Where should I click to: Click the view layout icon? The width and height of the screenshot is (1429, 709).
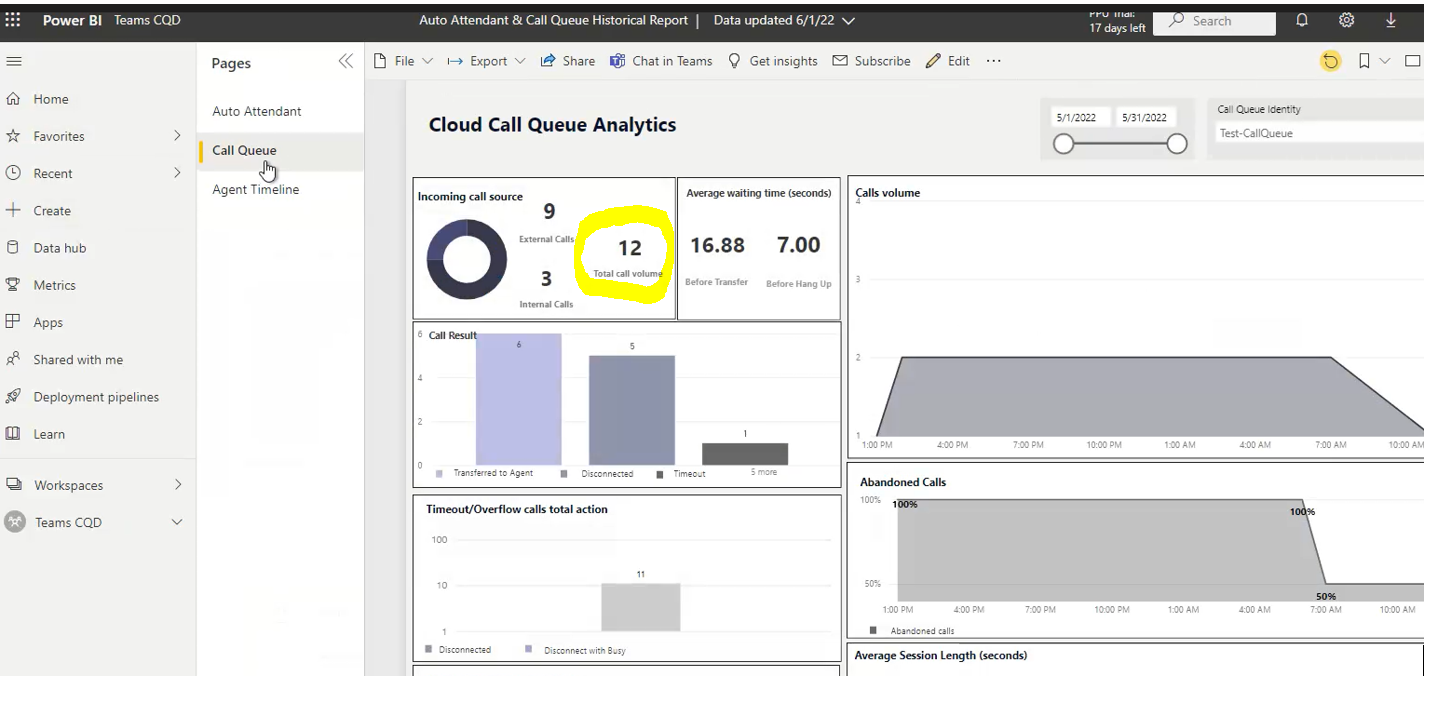[1412, 61]
